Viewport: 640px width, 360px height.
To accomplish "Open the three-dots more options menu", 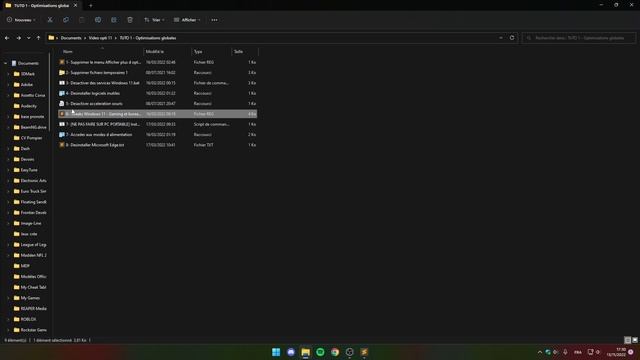I will (x=214, y=20).
